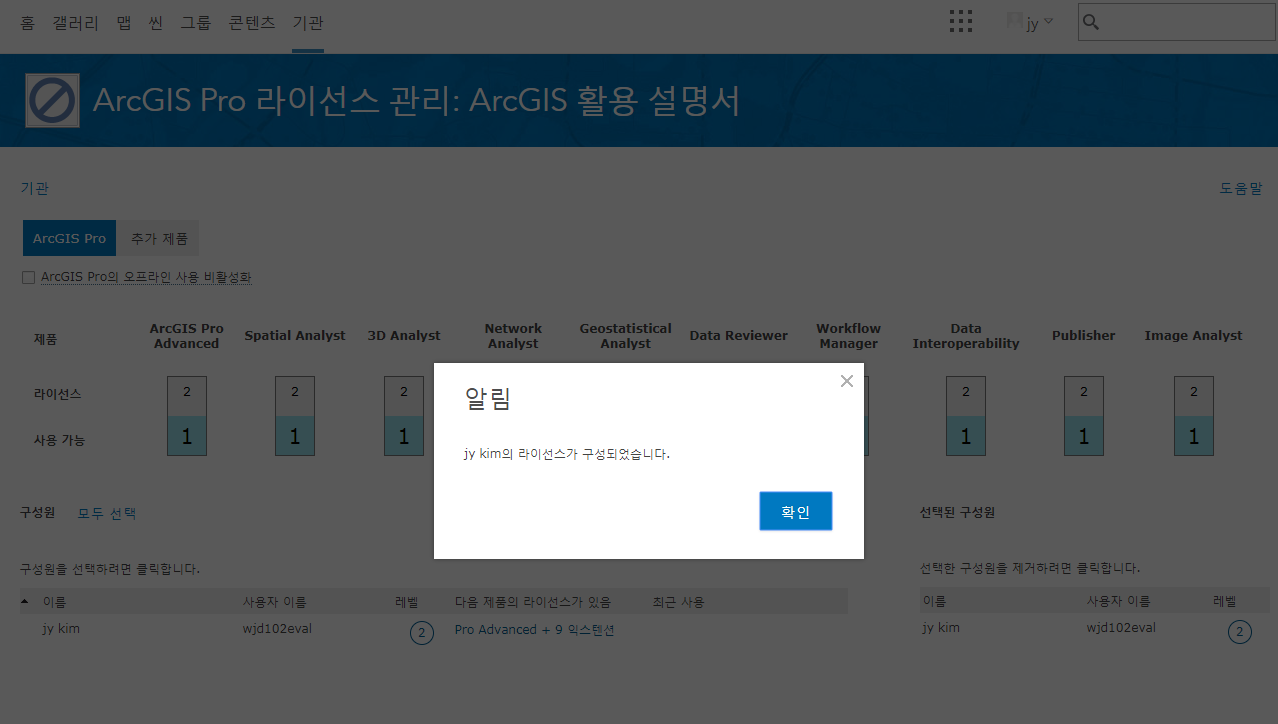
Task: Open 콘텐츠 in top navigation
Action: pyautogui.click(x=252, y=22)
